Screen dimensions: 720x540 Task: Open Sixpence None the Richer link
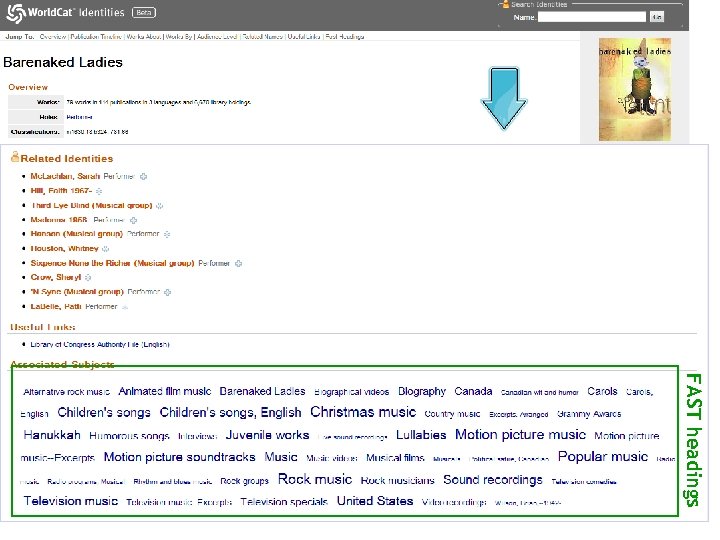point(112,263)
